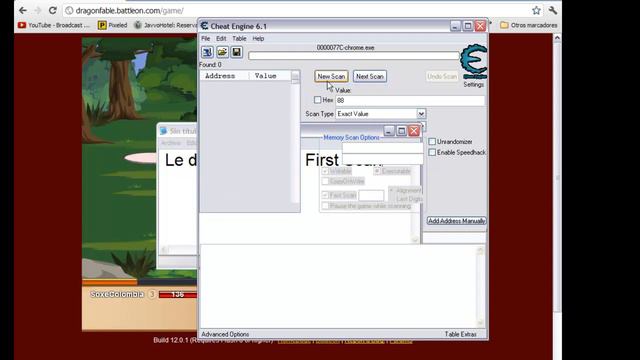The height and width of the screenshot is (360, 640).
Task: Click the save floppy disk icon
Action: 236,52
